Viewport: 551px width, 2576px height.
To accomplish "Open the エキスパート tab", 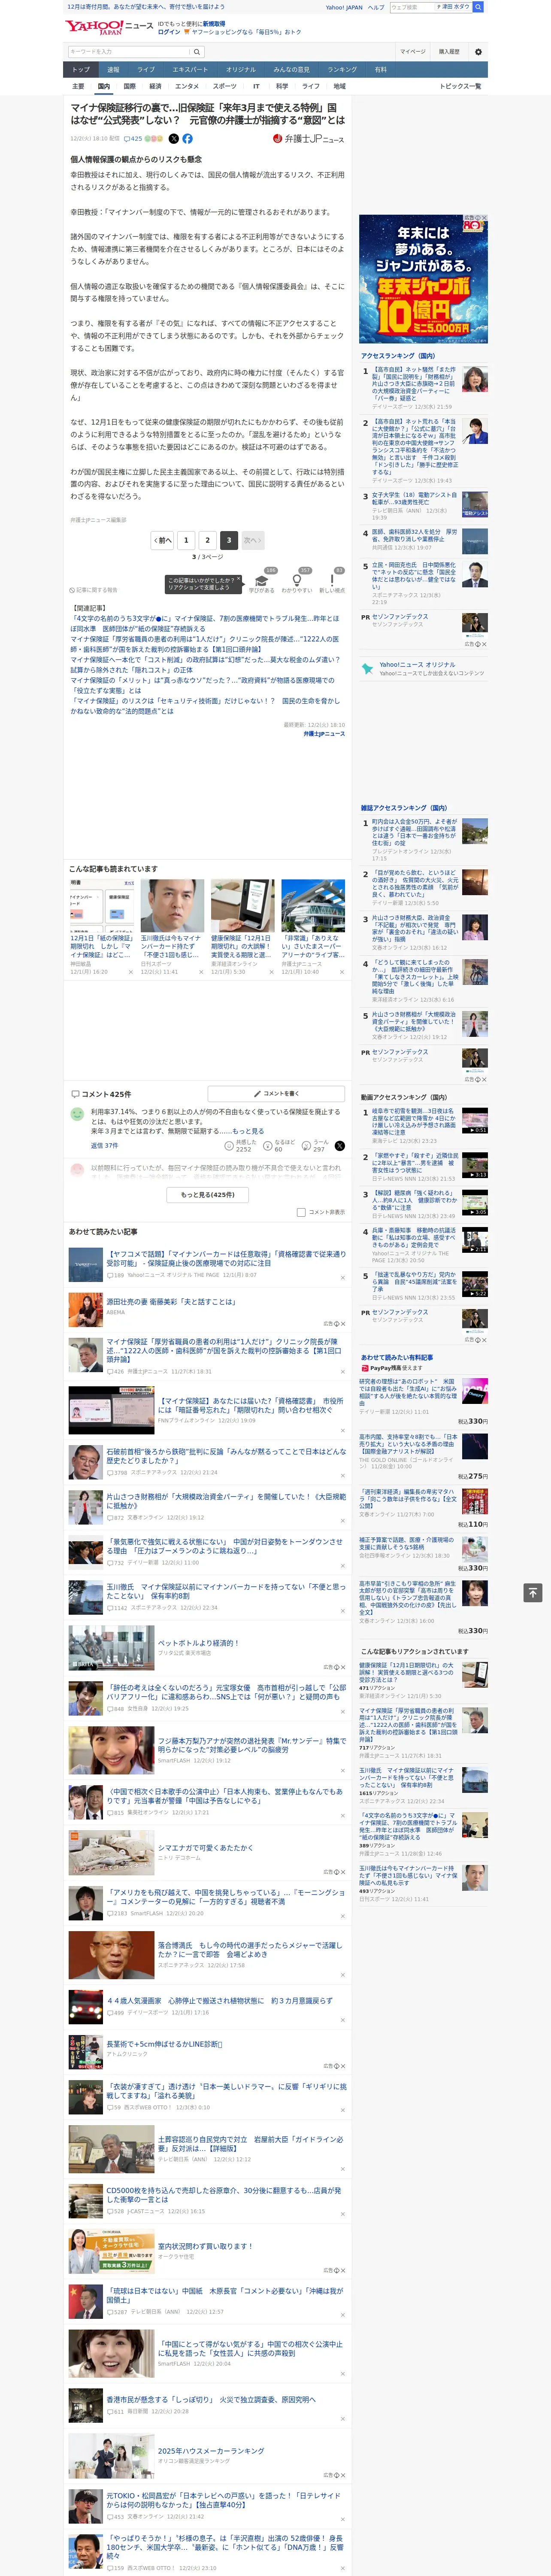I will click(190, 70).
